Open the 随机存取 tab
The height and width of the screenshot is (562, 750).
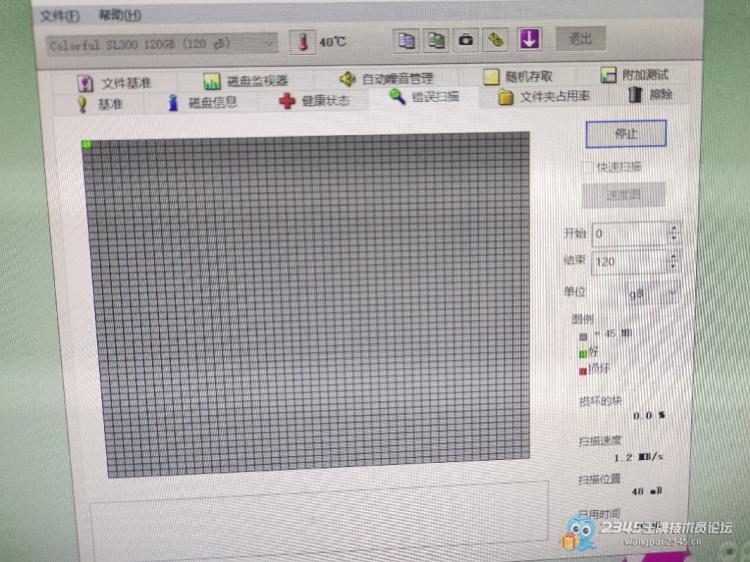point(518,77)
